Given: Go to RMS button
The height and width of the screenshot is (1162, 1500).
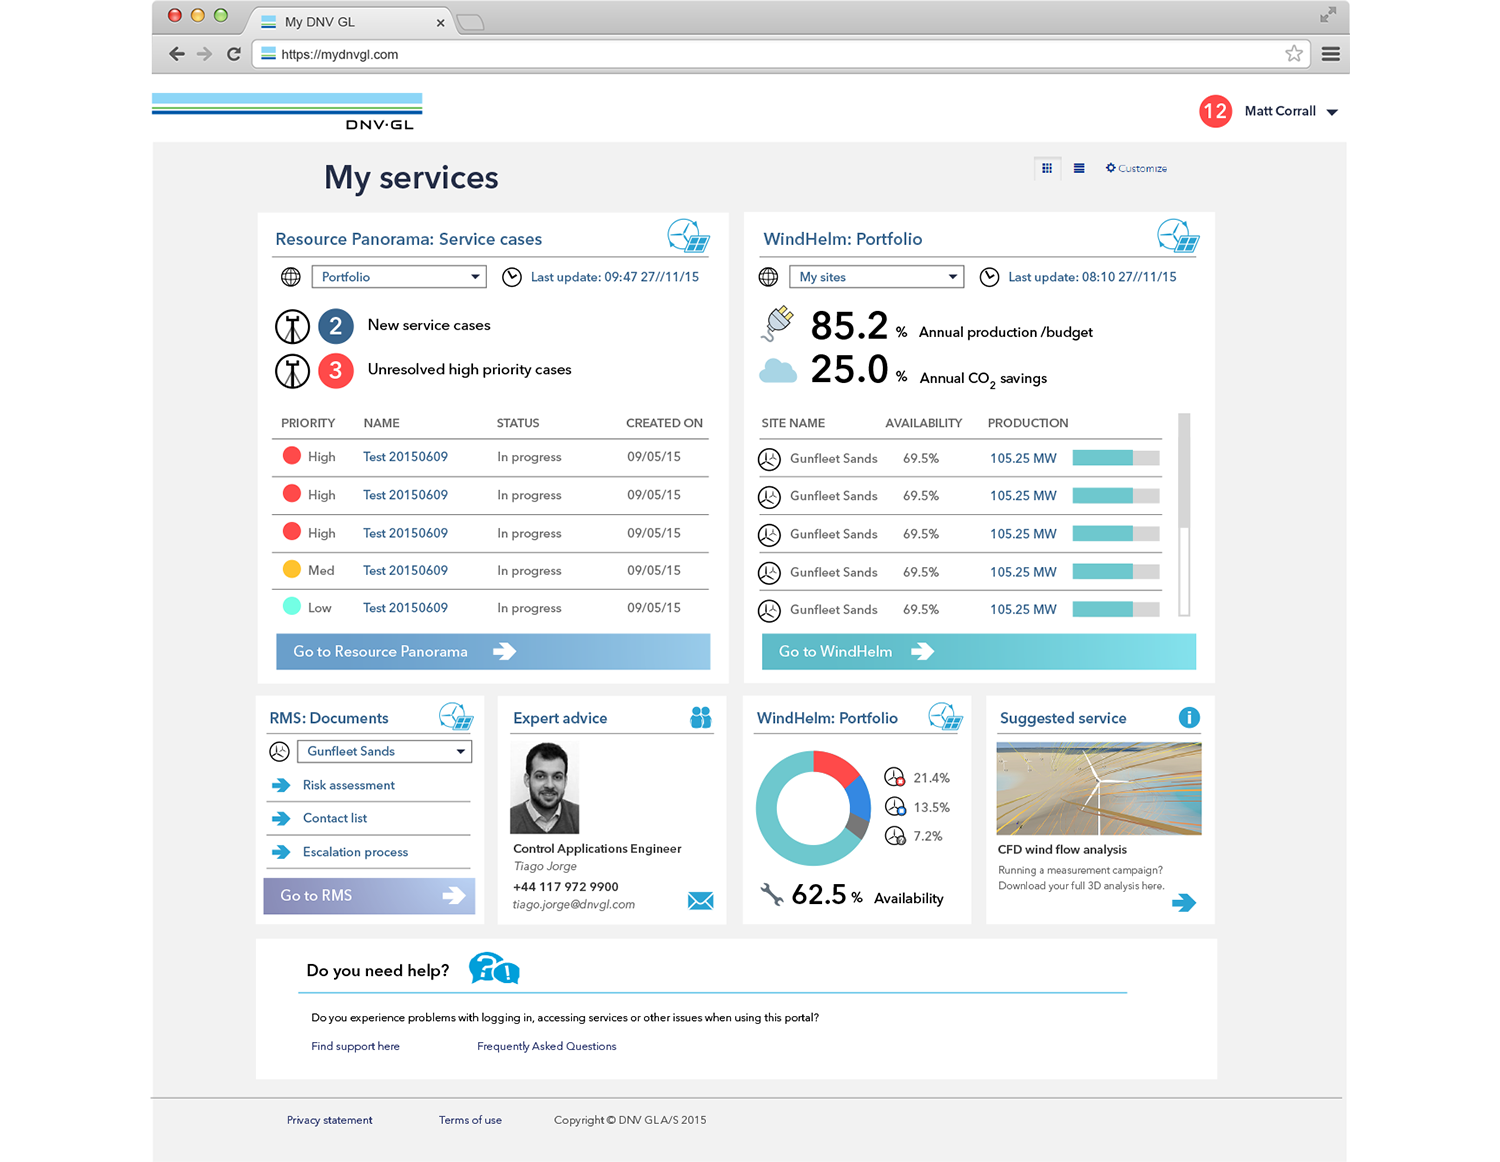Looking at the screenshot, I should click(x=369, y=896).
